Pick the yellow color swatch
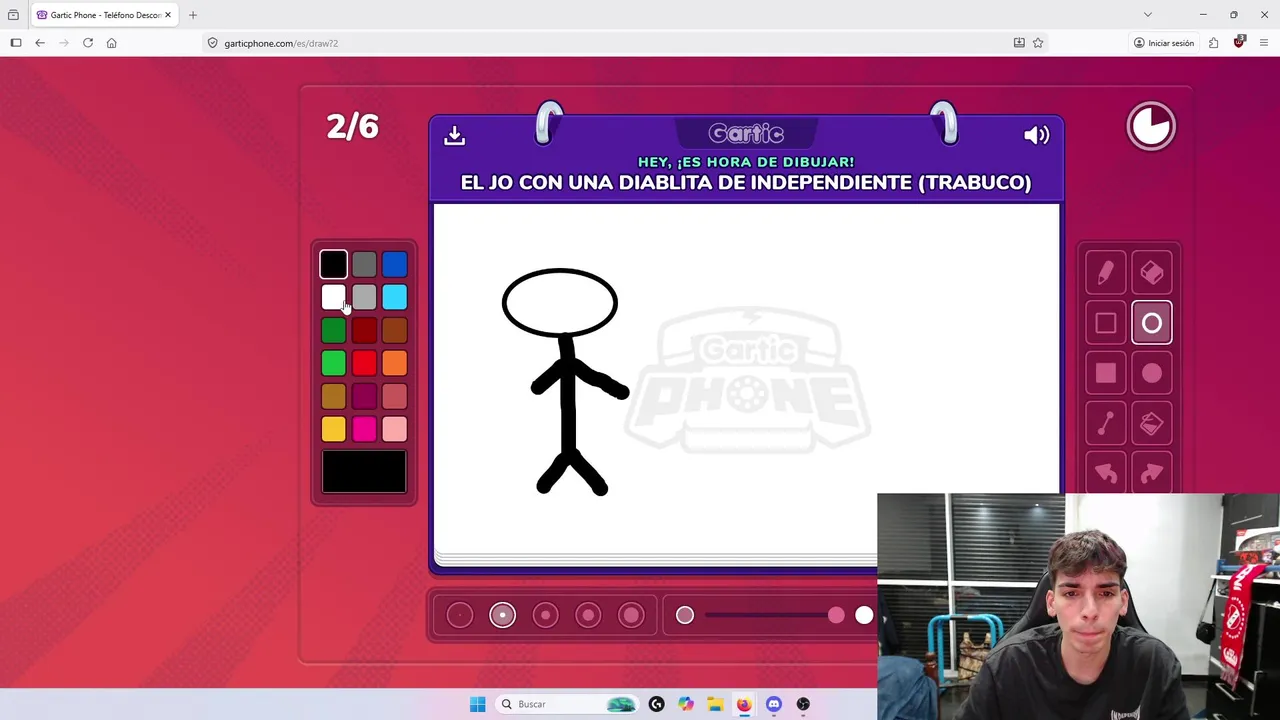This screenshot has width=1280, height=720. click(x=333, y=429)
